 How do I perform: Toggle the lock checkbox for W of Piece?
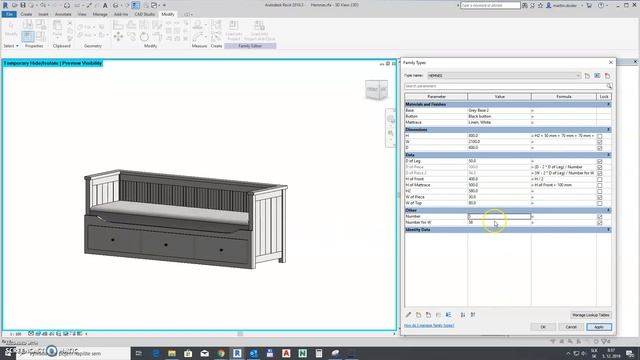tap(600, 197)
